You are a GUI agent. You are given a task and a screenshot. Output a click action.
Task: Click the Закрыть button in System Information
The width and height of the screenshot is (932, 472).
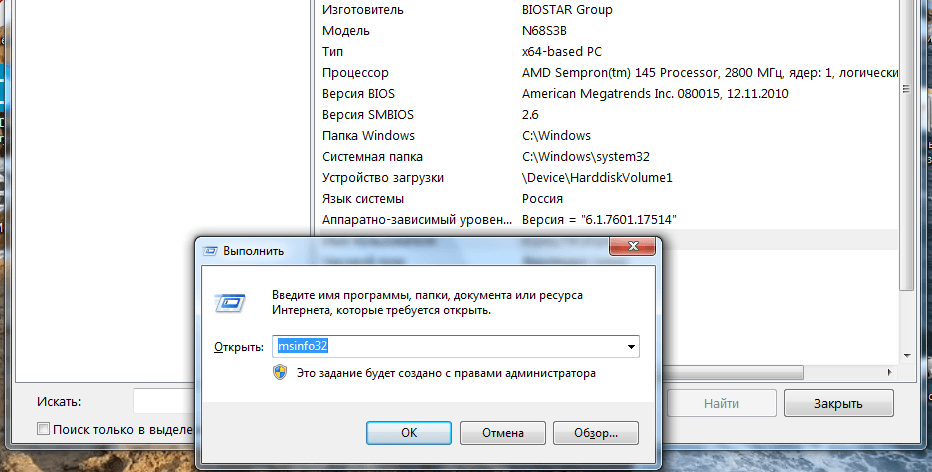[x=837, y=403]
